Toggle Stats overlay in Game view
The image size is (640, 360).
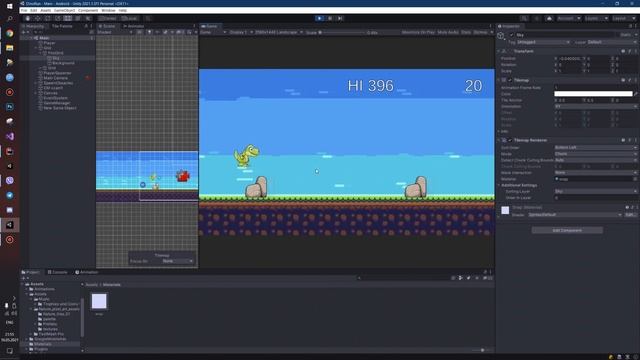[466, 32]
